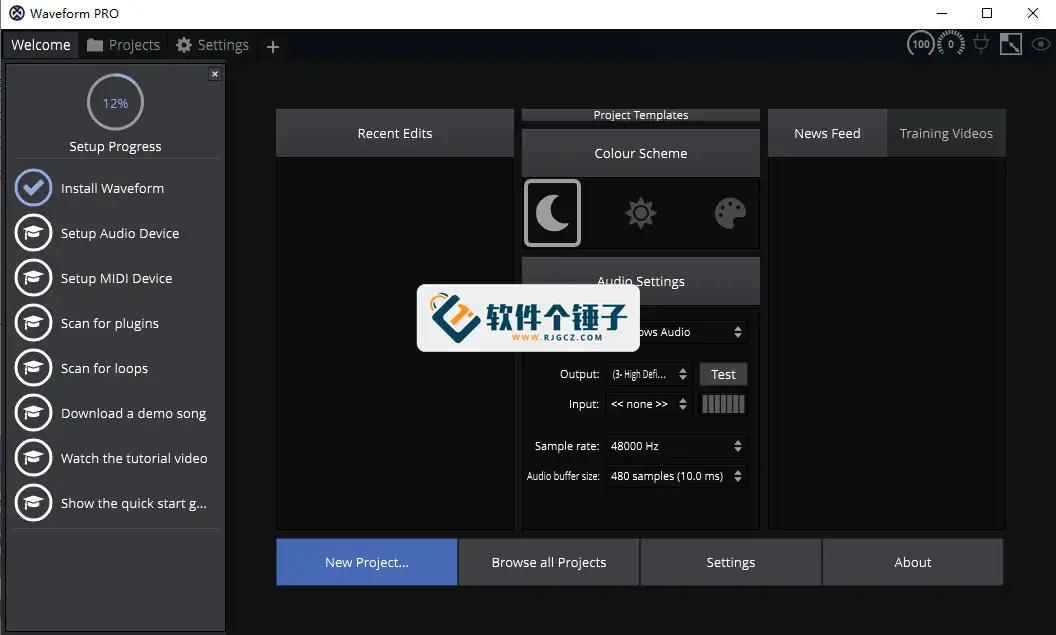Click the Project Templates header

point(640,115)
